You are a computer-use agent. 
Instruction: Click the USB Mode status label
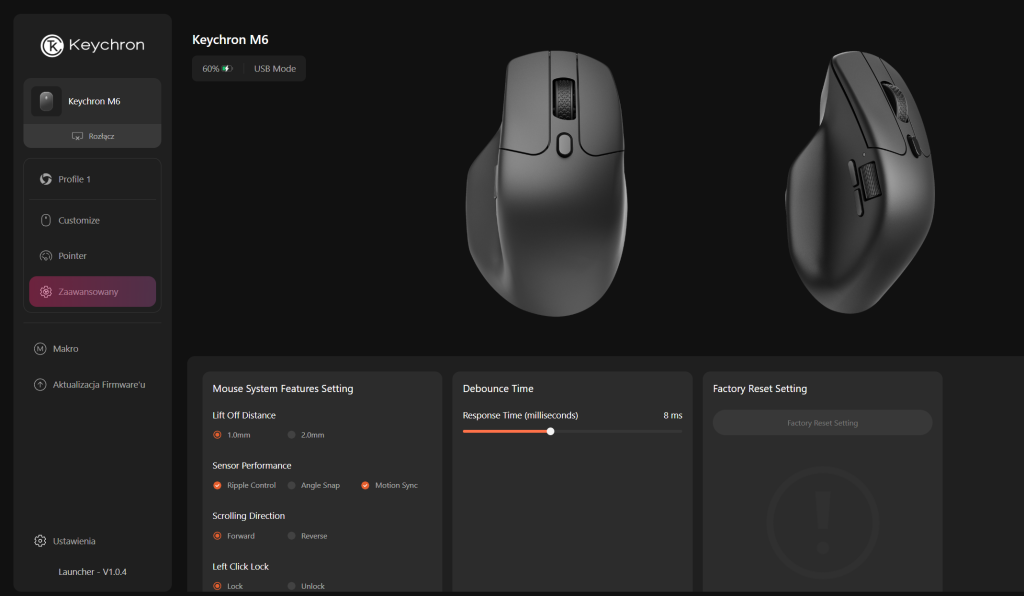coord(275,69)
